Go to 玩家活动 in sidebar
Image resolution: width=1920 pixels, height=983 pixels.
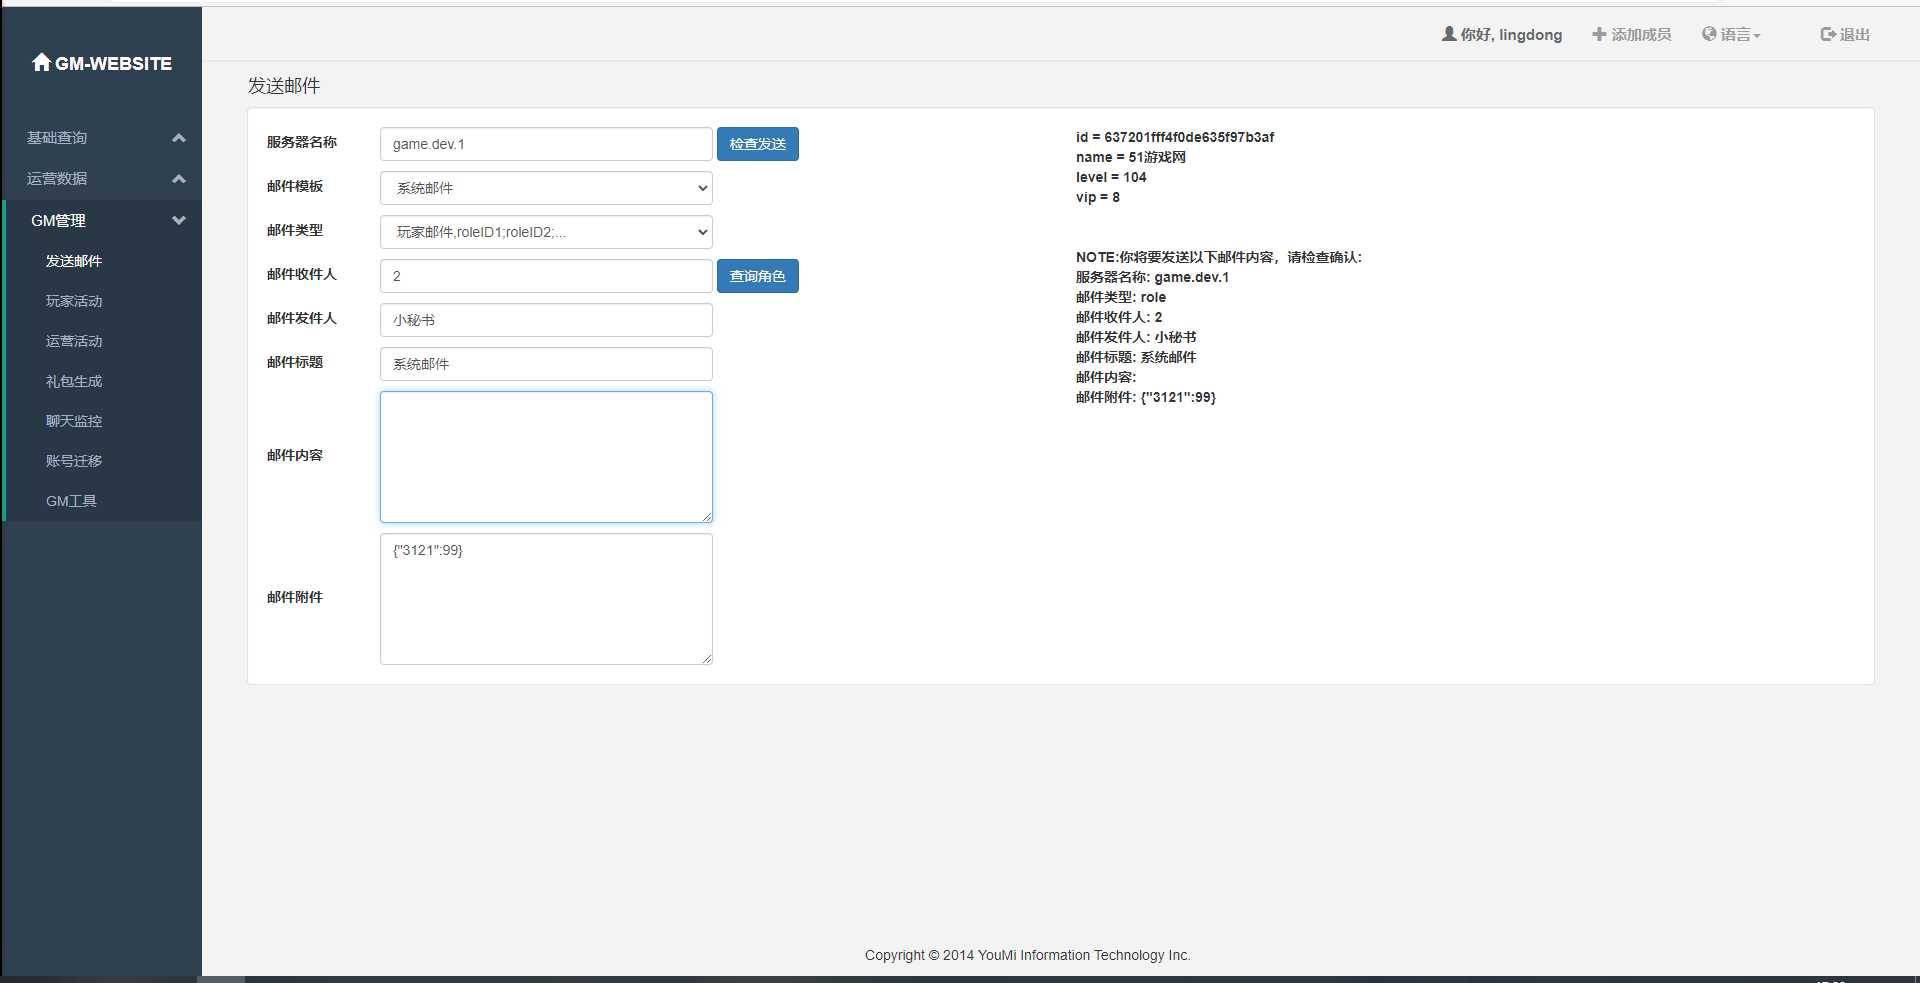coord(74,301)
